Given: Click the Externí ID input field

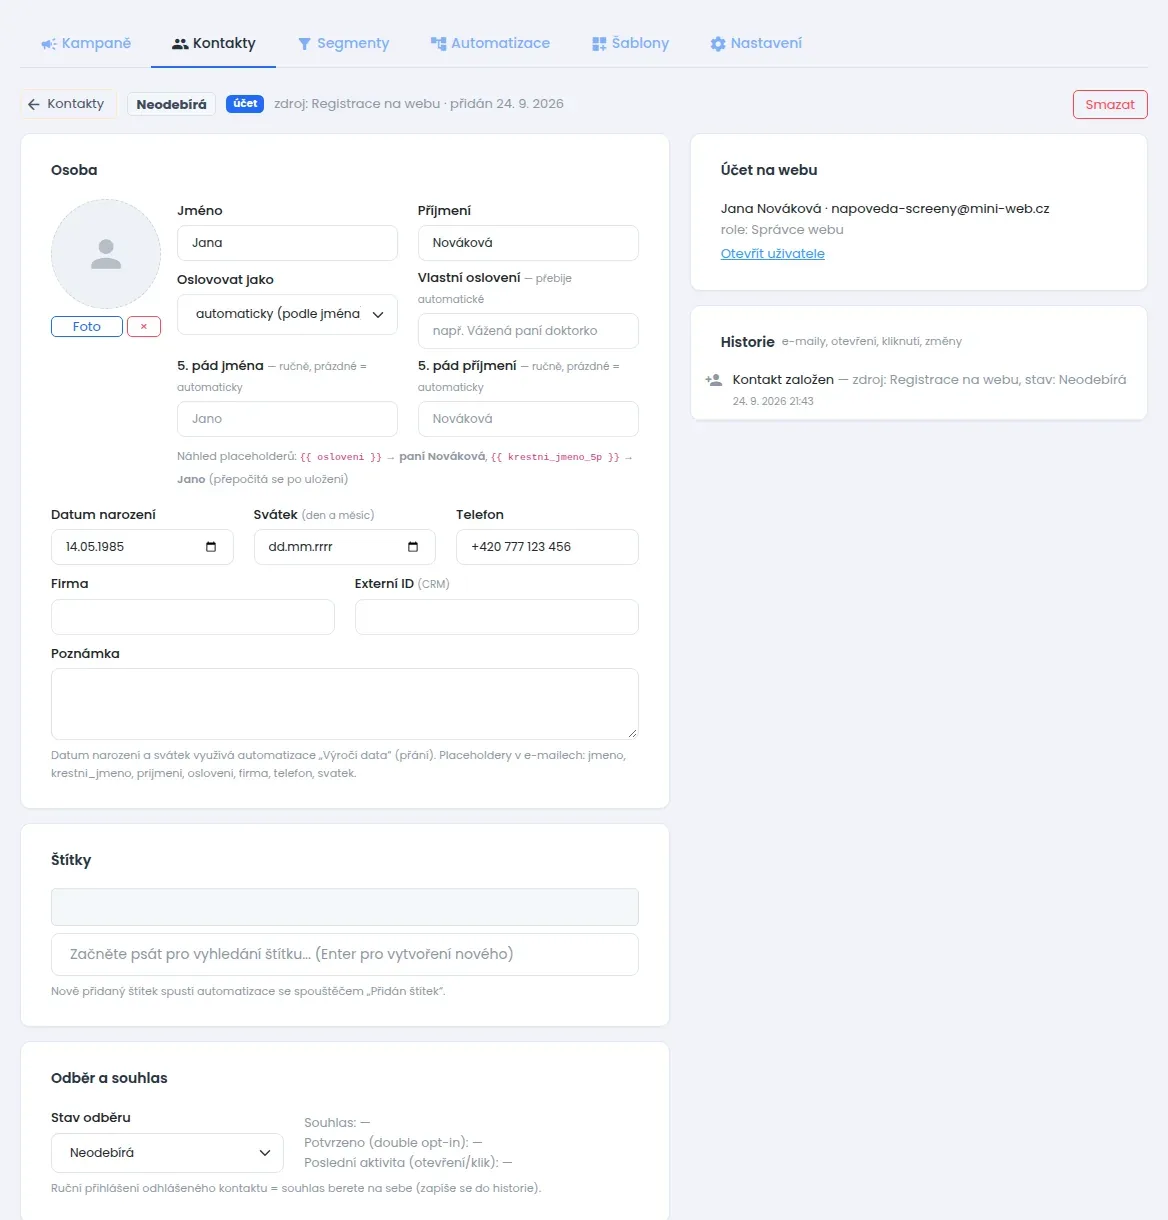Looking at the screenshot, I should tap(497, 617).
